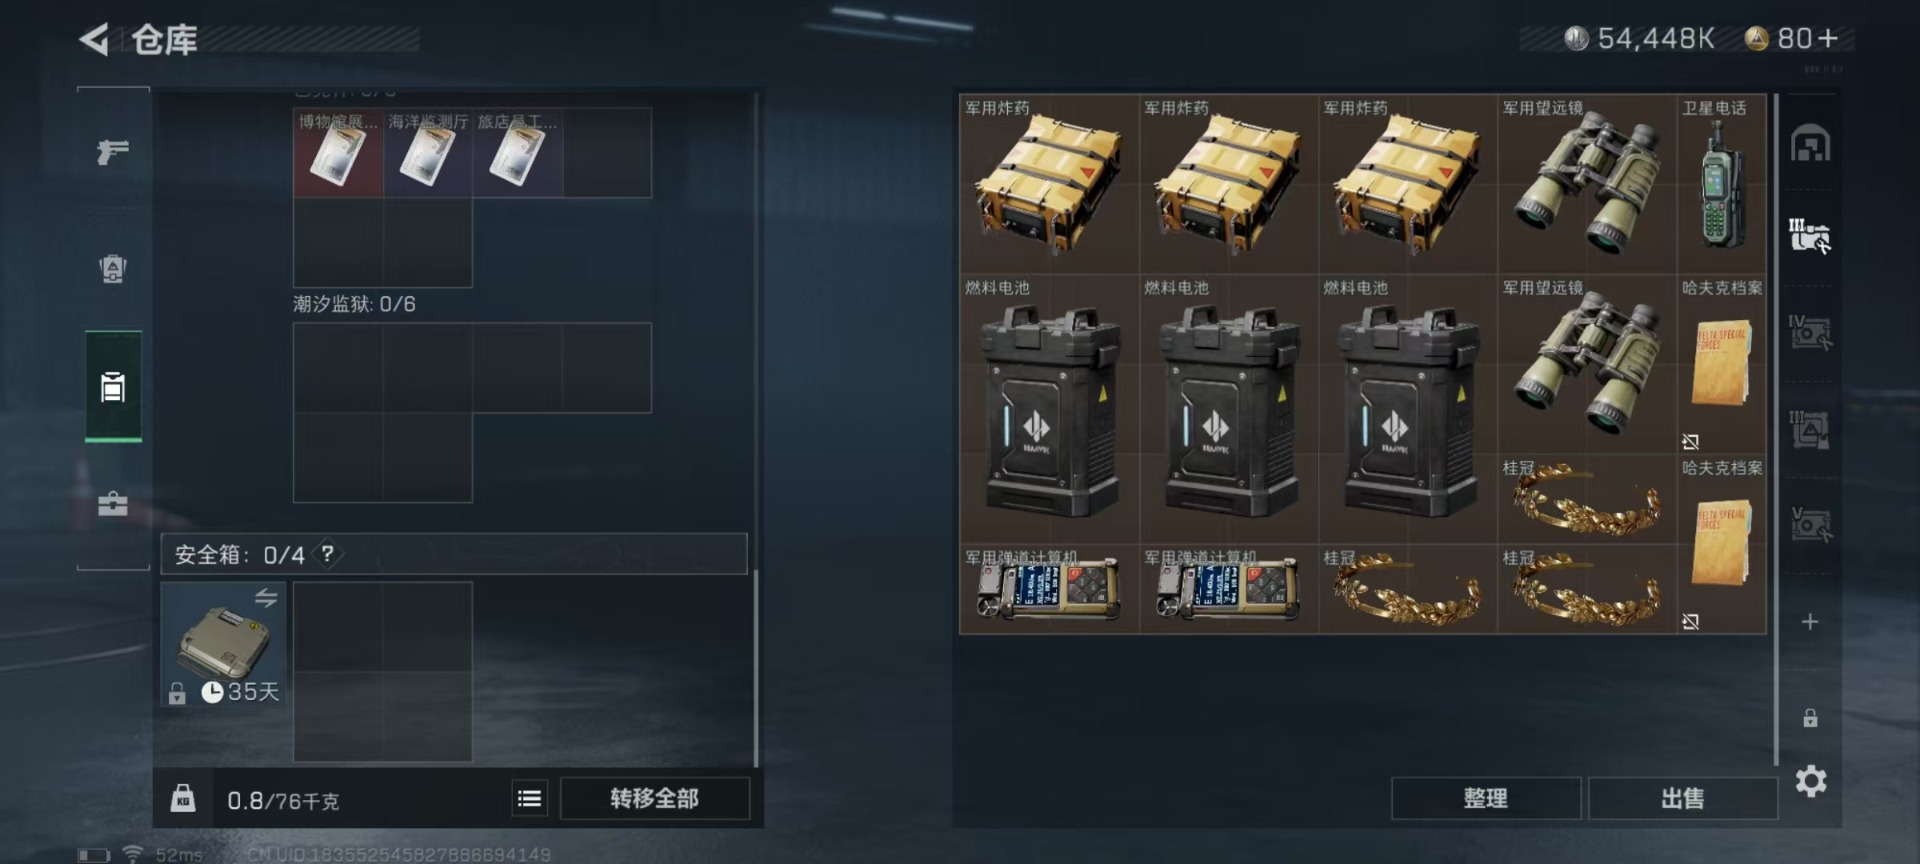Open the settings gear icon
Screen dimensions: 1920x864
click(x=1810, y=781)
